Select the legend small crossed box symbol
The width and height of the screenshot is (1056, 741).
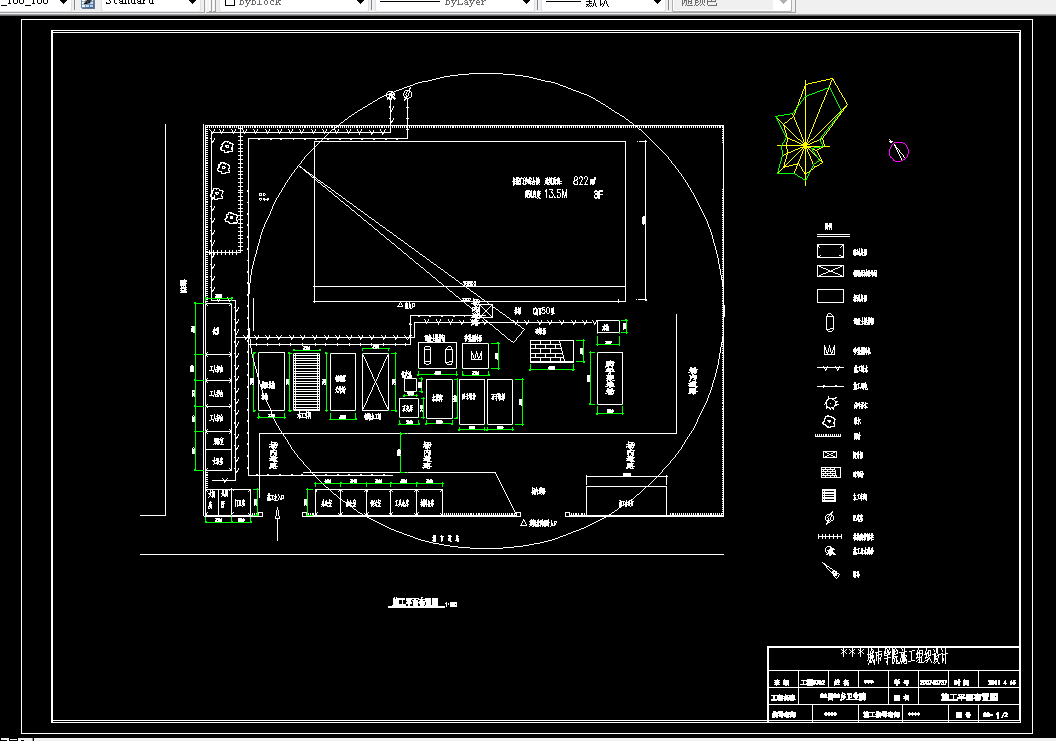coord(830,455)
